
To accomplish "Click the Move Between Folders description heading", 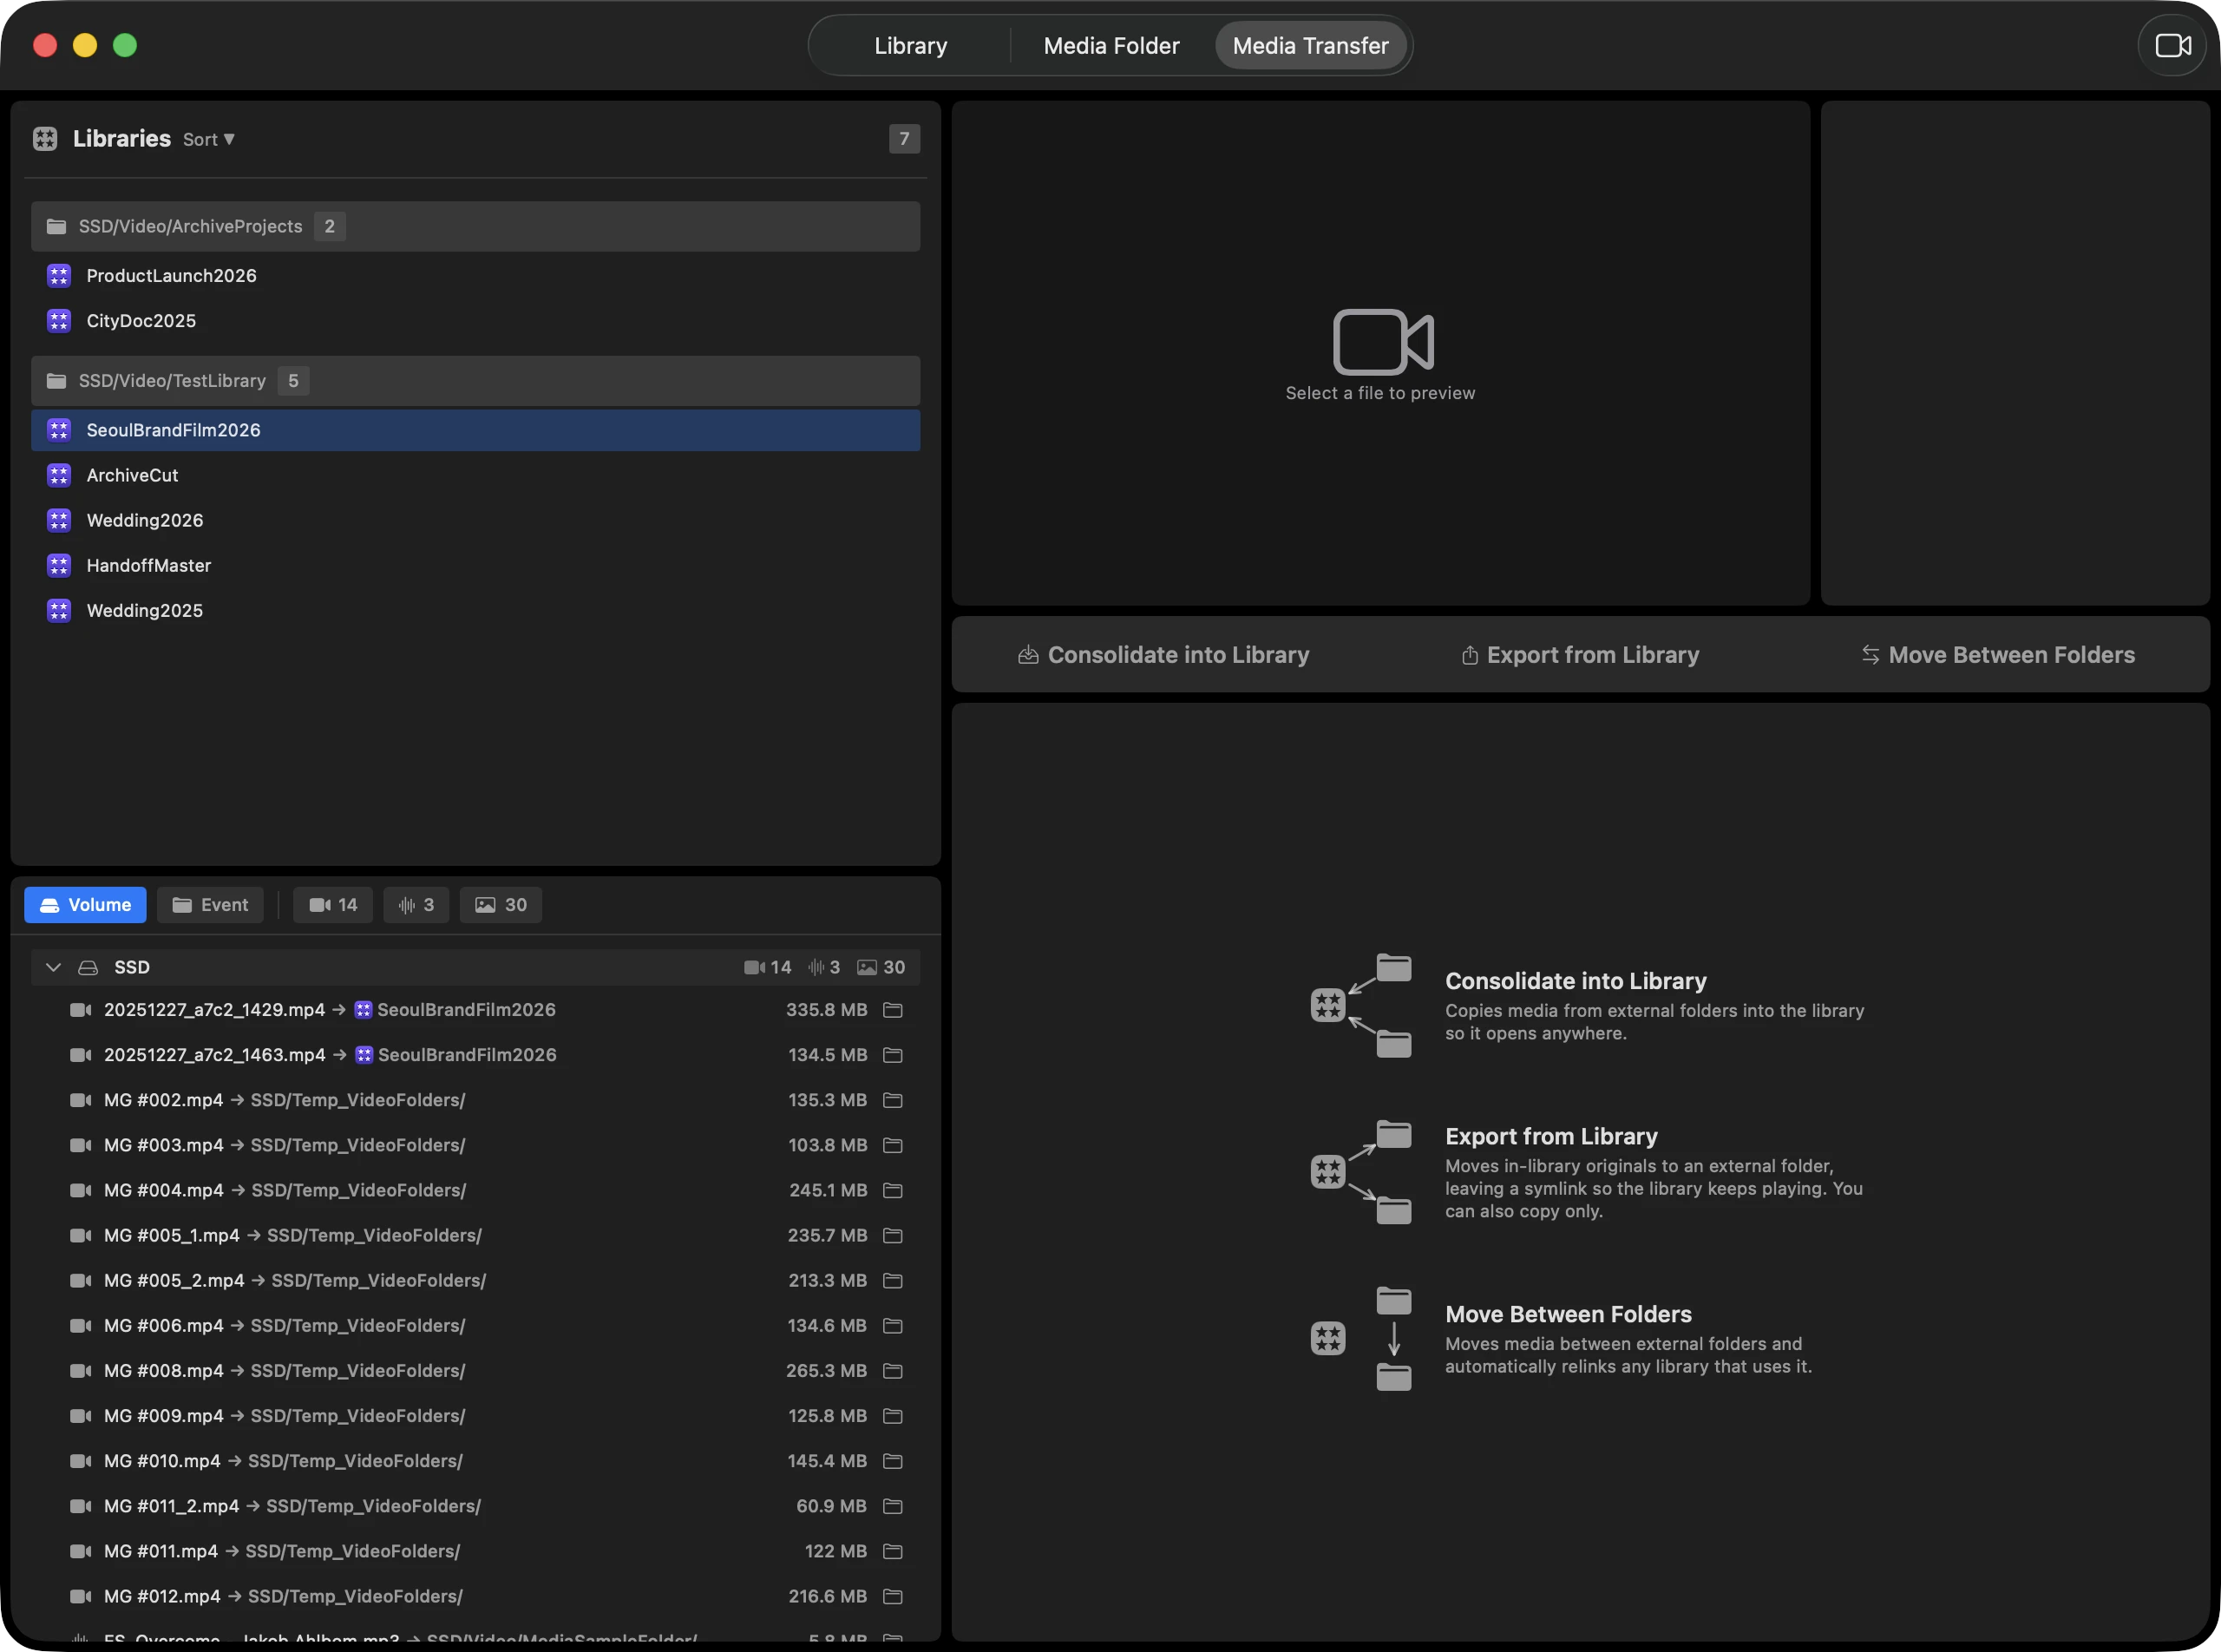I will pos(1568,1315).
